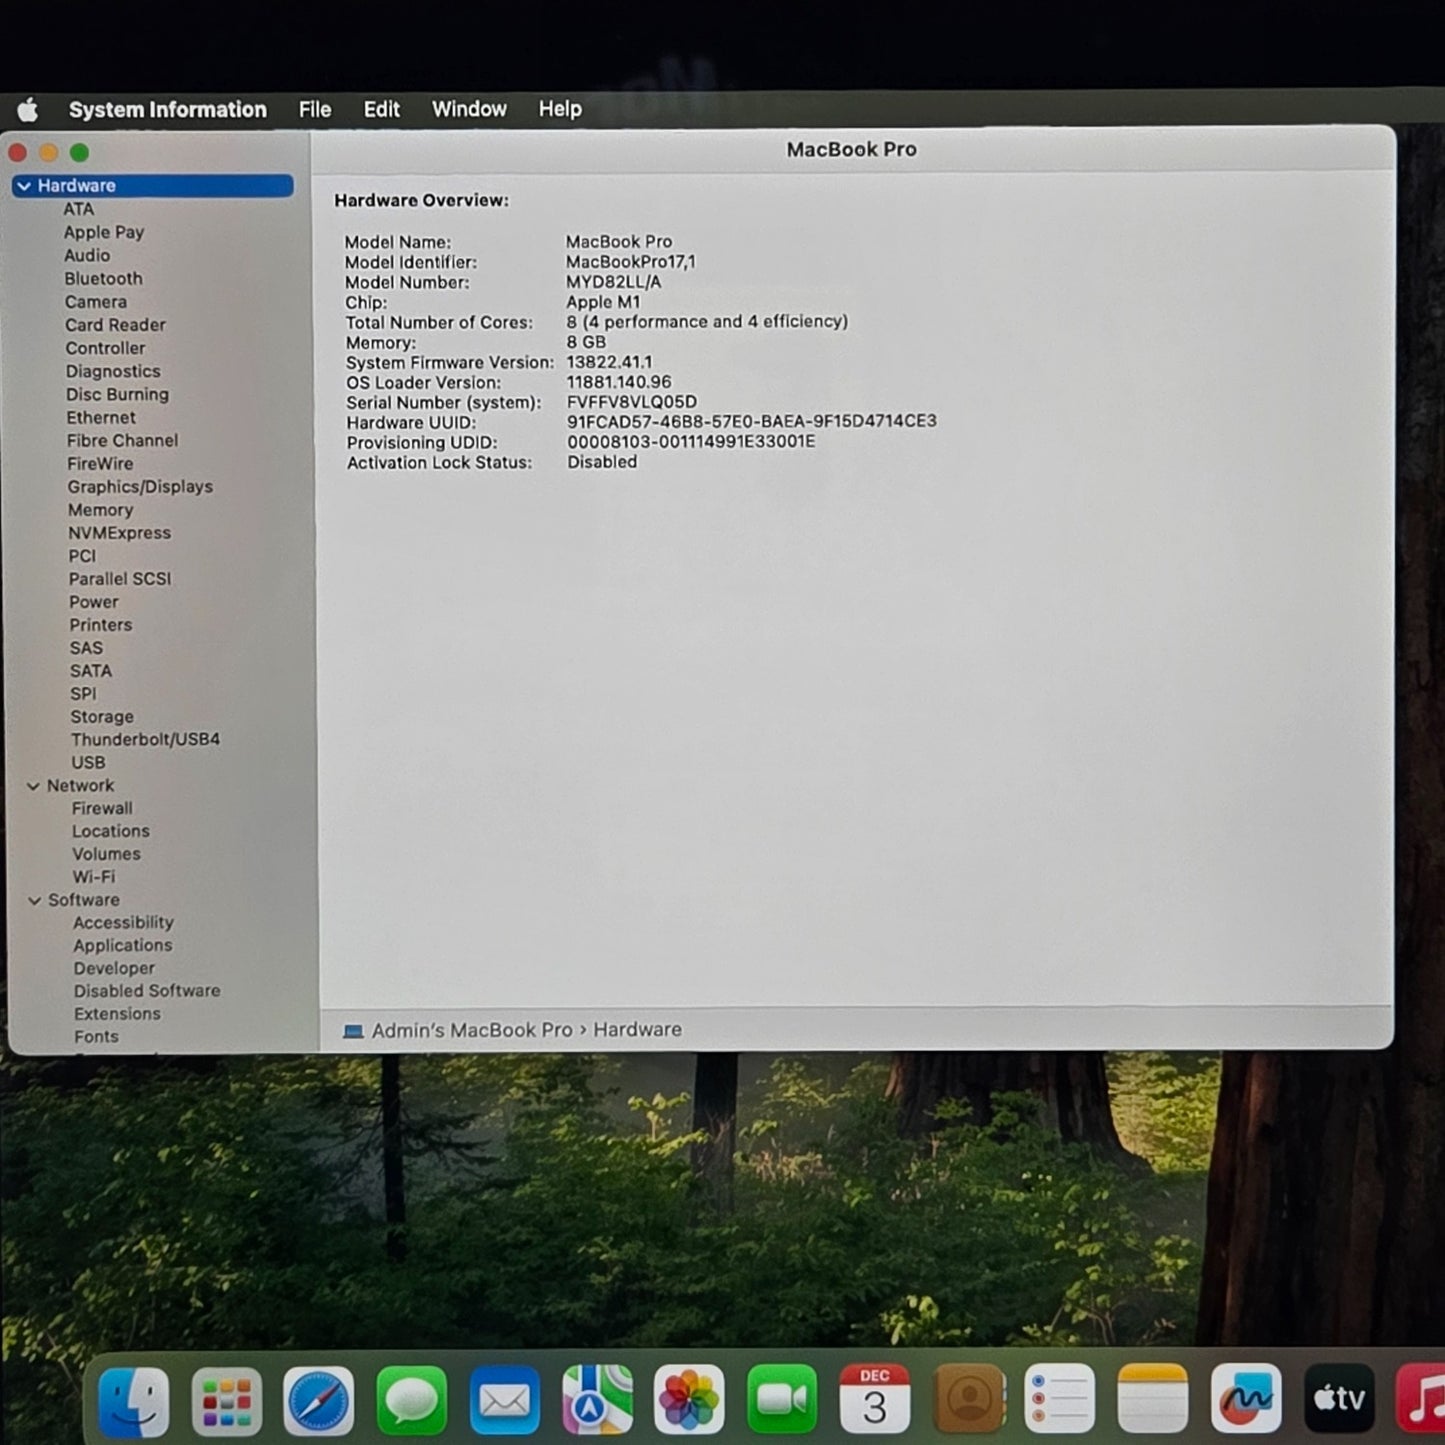Open Apple TV app in dock
1445x1445 pixels.
[1338, 1400]
